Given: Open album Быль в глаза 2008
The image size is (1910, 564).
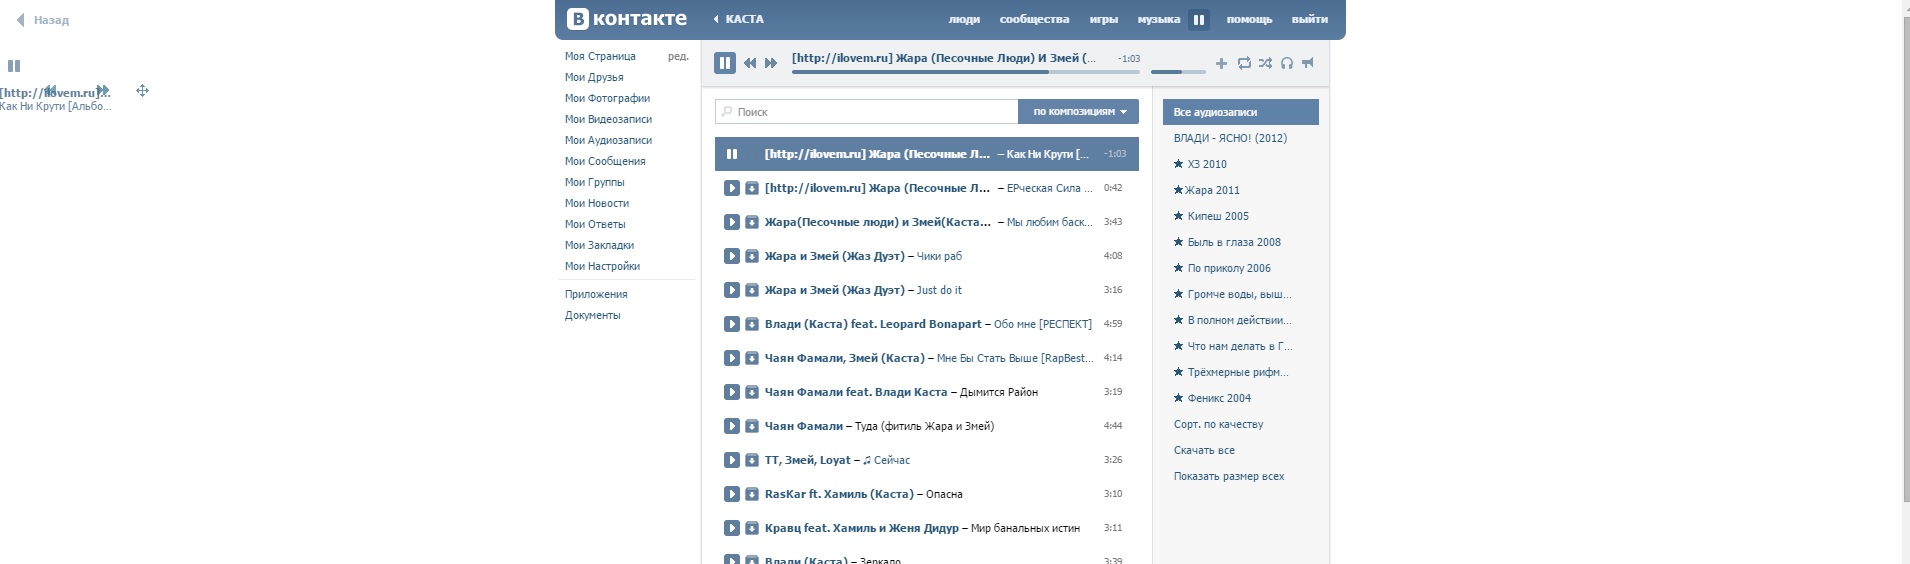Looking at the screenshot, I should (x=1227, y=242).
